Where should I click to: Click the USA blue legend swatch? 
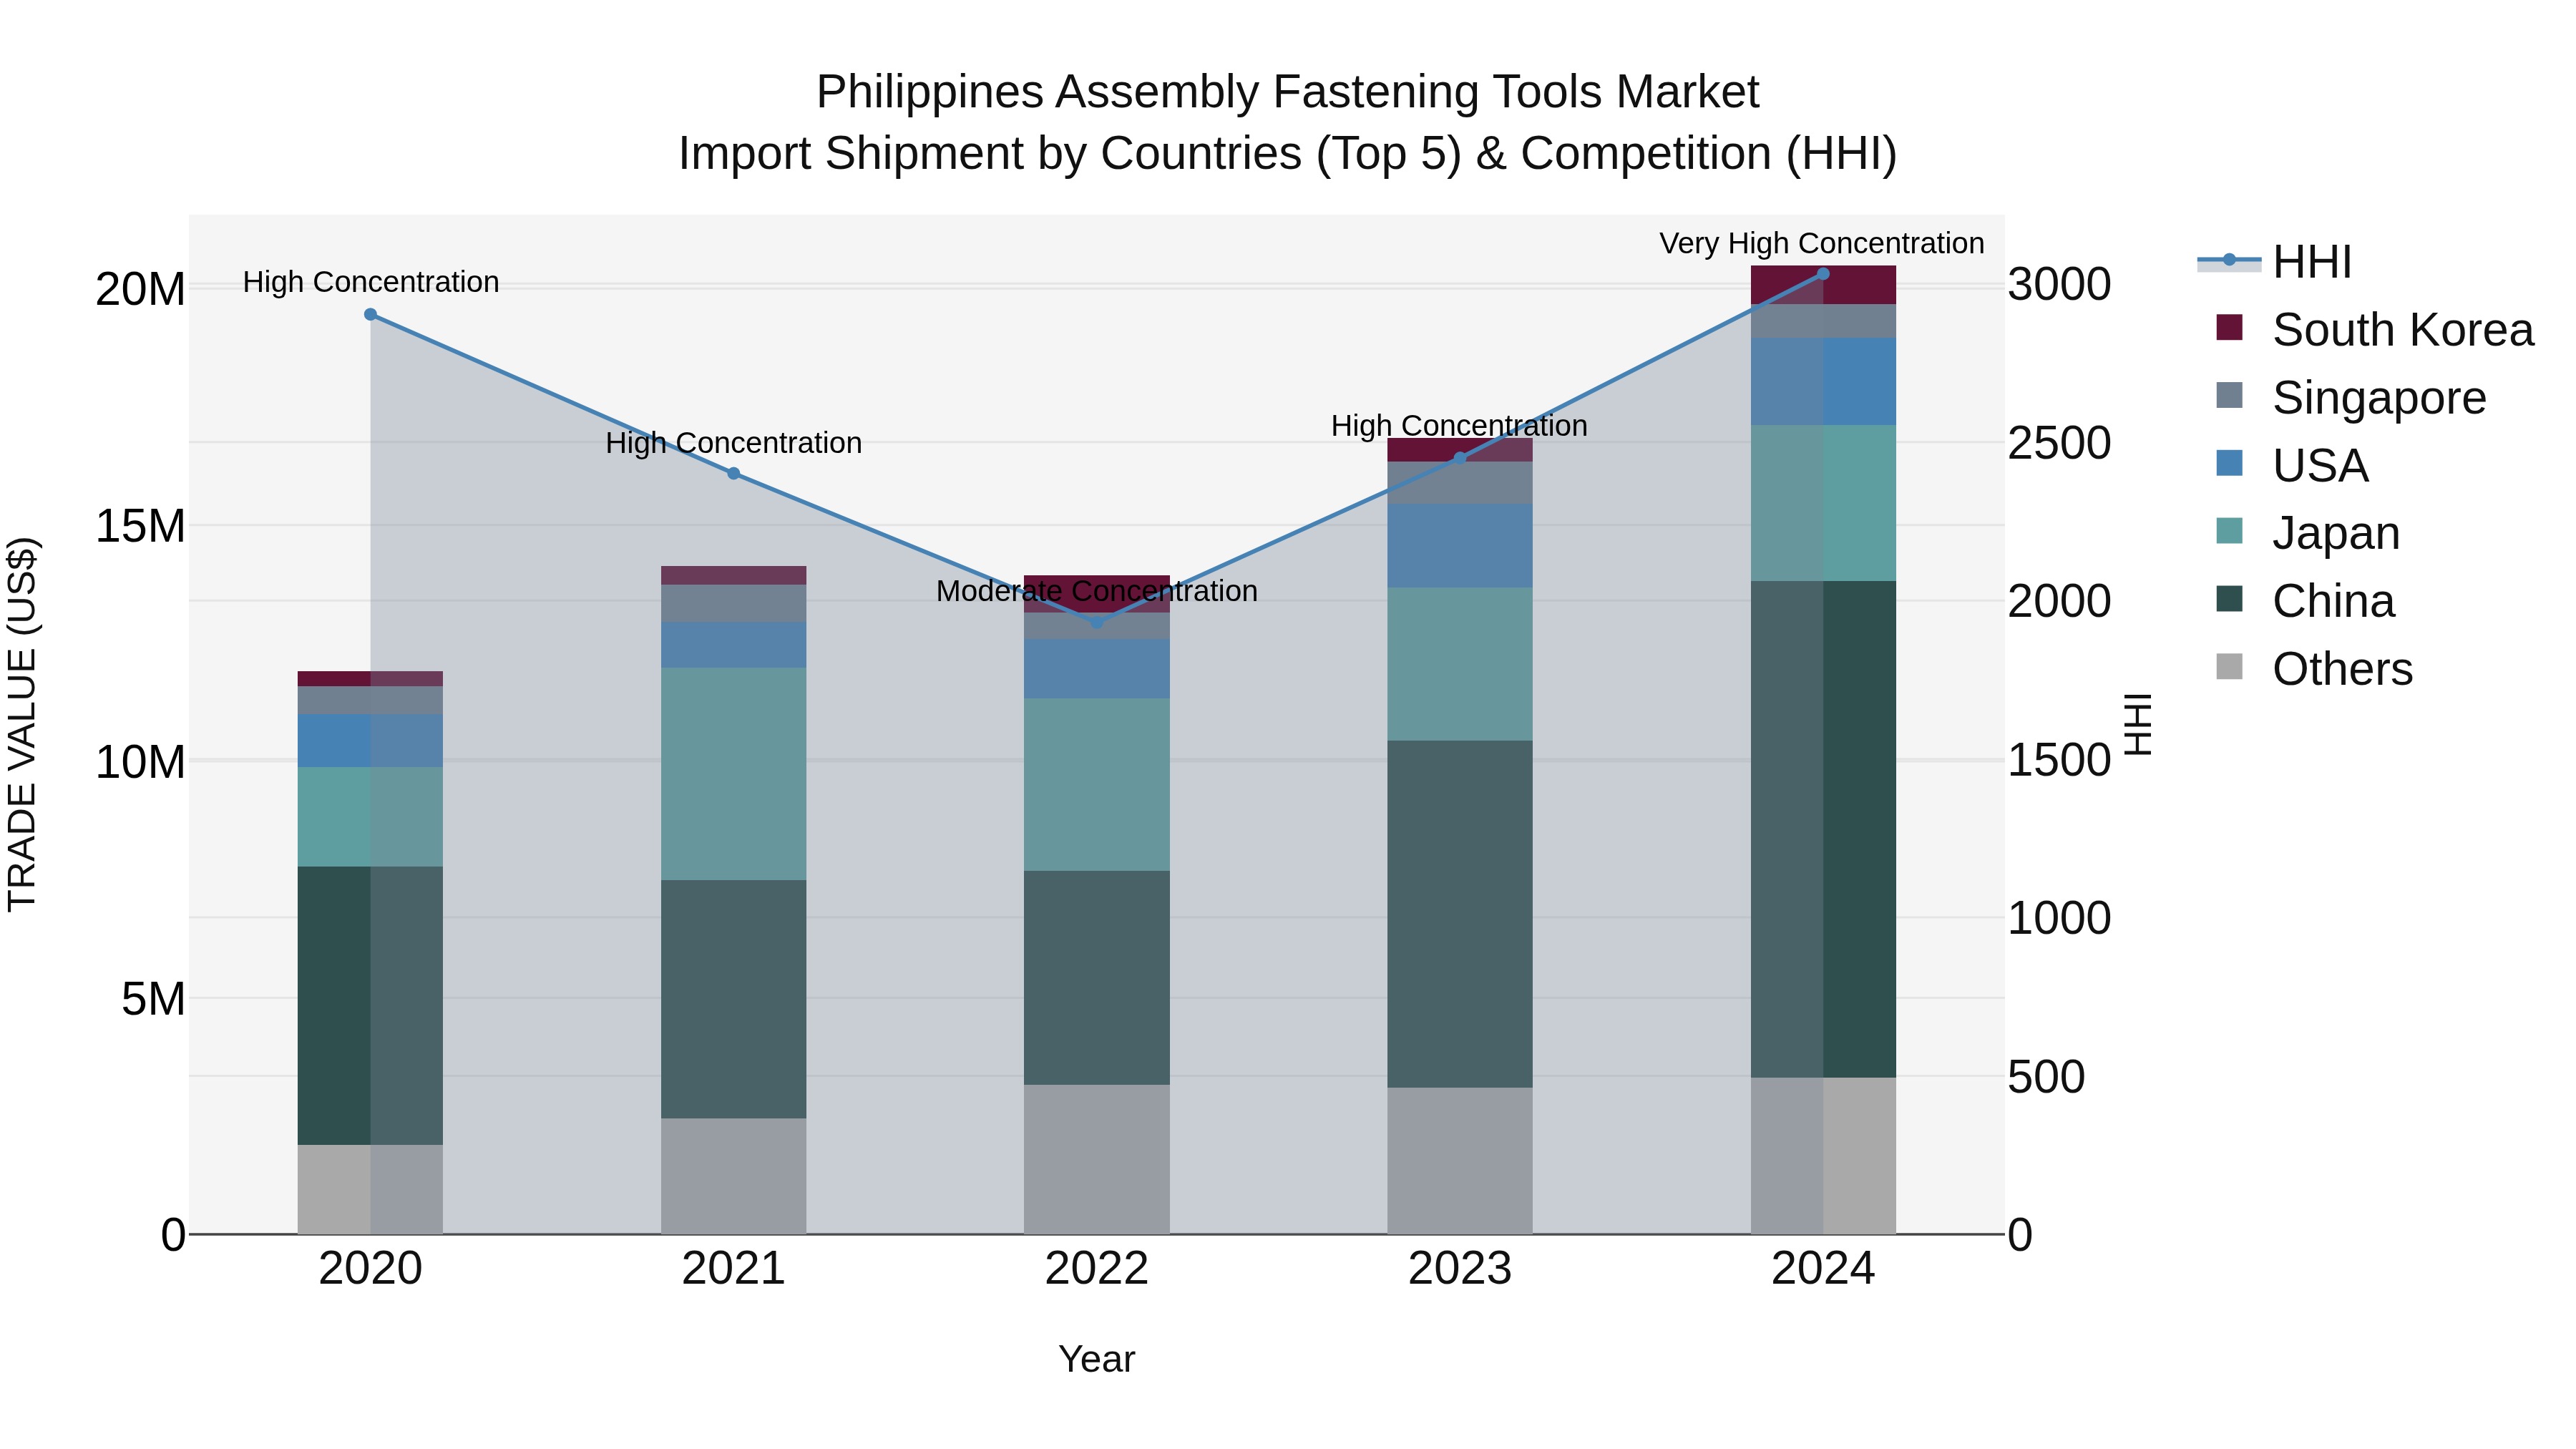tap(2229, 463)
